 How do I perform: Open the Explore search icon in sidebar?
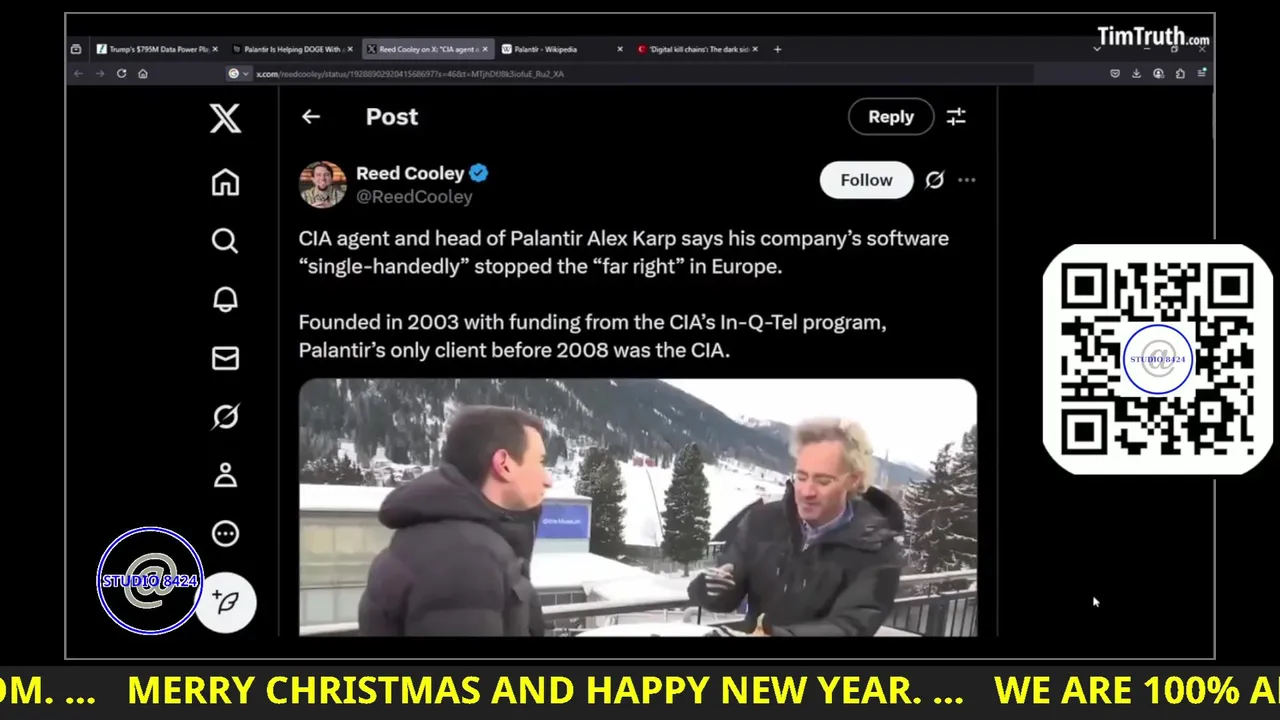coord(225,241)
